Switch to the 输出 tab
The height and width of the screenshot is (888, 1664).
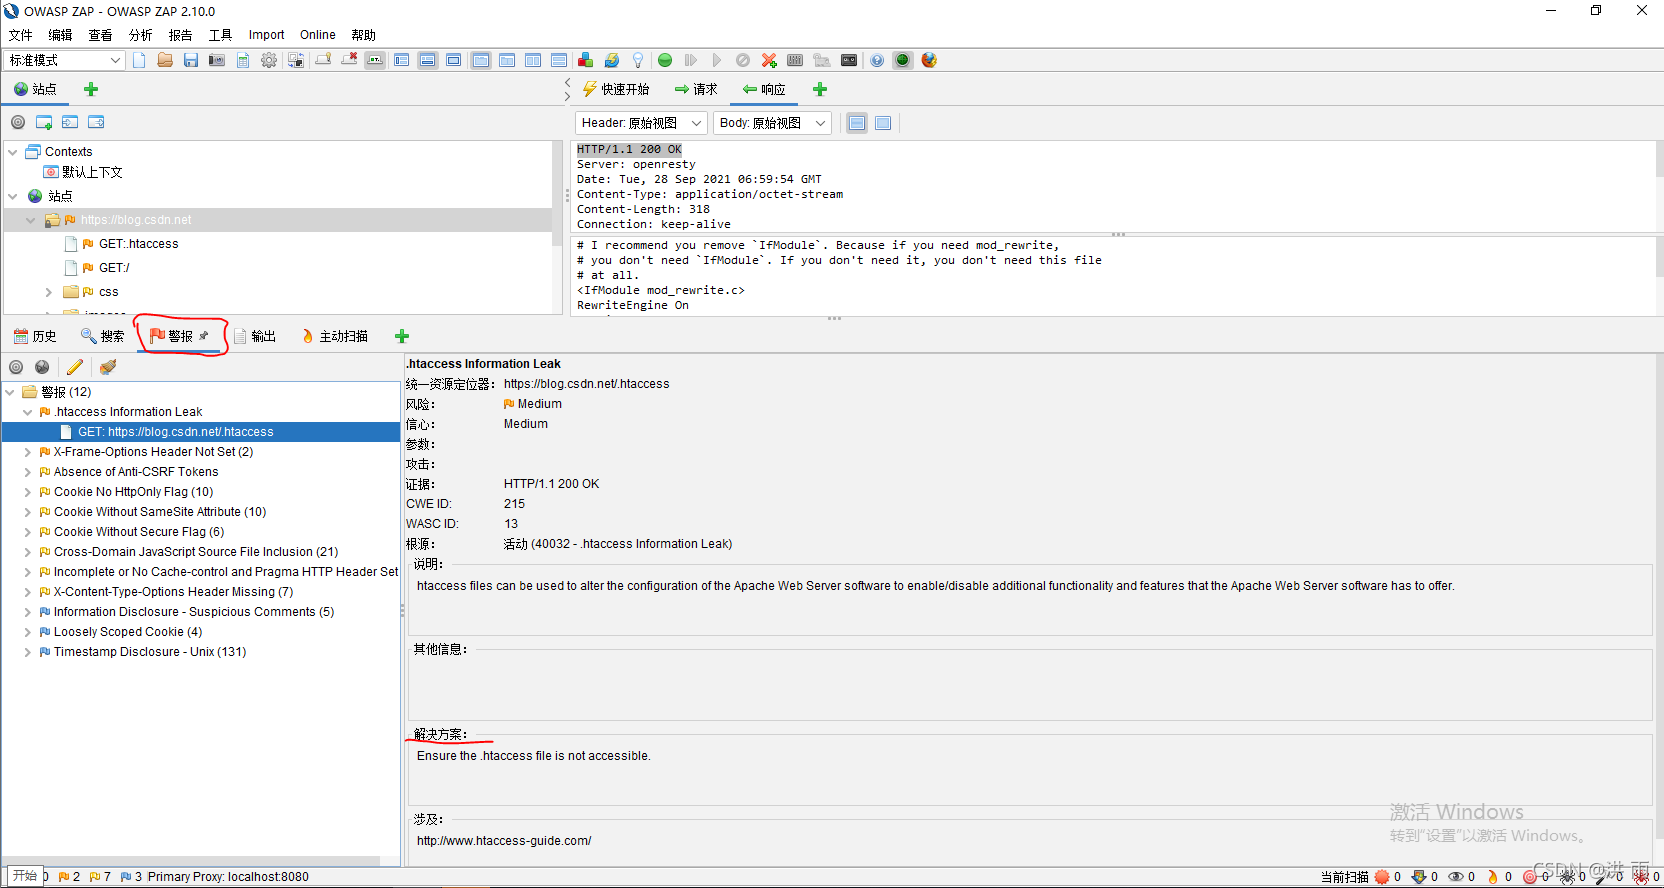pyautogui.click(x=255, y=336)
